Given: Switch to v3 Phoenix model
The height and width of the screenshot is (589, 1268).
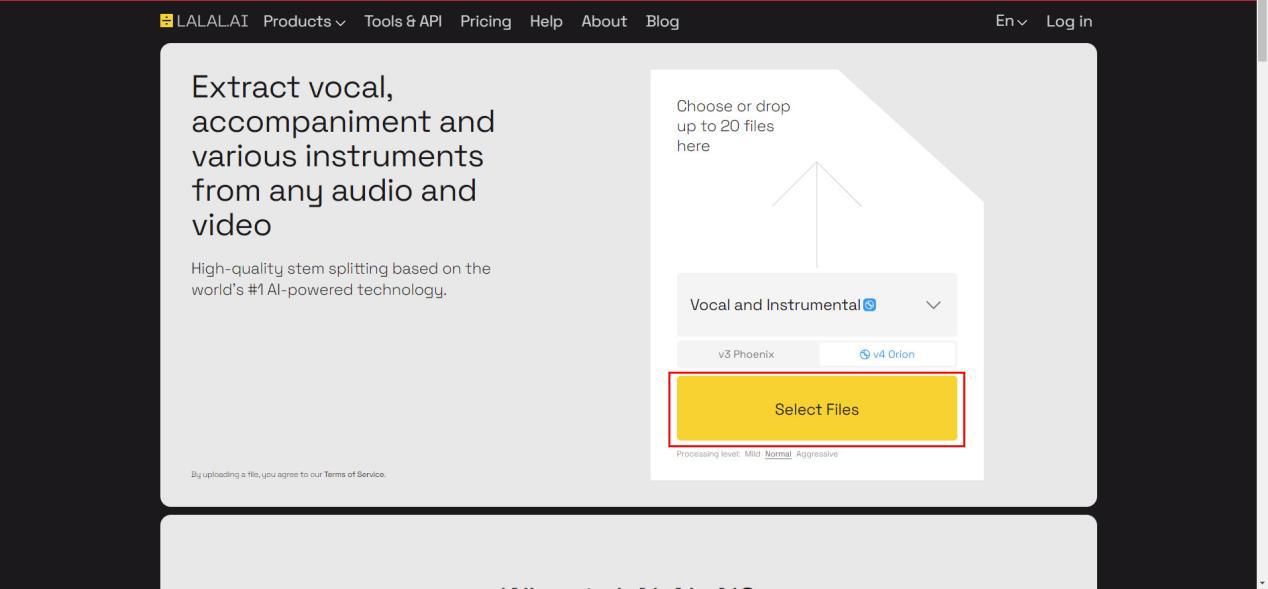Looking at the screenshot, I should tap(747, 354).
